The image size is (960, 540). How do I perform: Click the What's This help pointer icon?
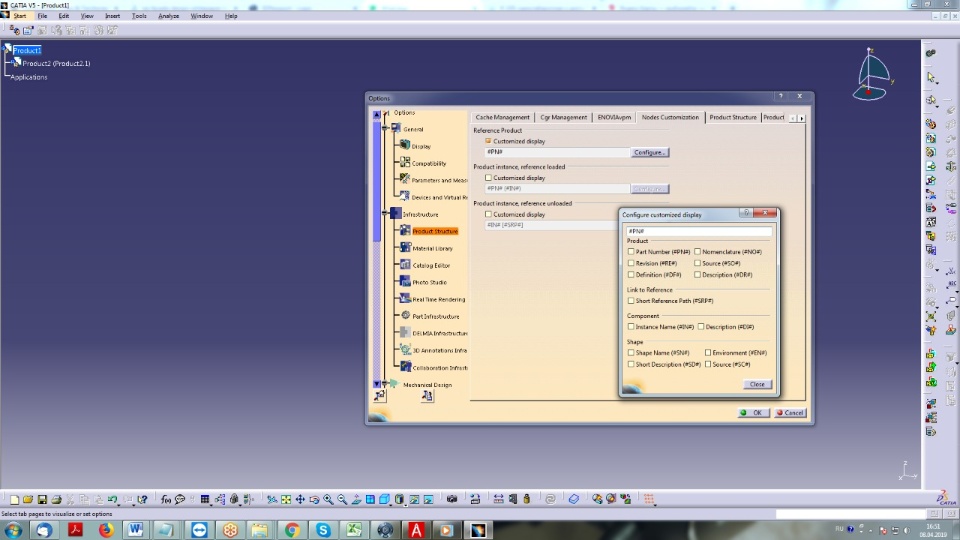142,500
